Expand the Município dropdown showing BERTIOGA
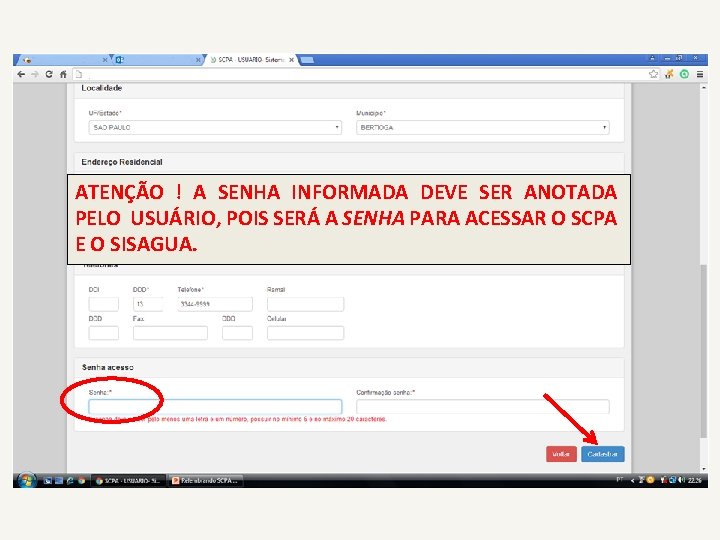This screenshot has width=720, height=540. click(483, 127)
